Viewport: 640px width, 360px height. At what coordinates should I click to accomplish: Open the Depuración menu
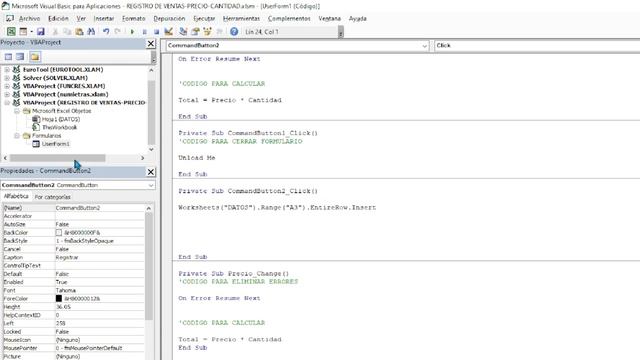[x=169, y=18]
